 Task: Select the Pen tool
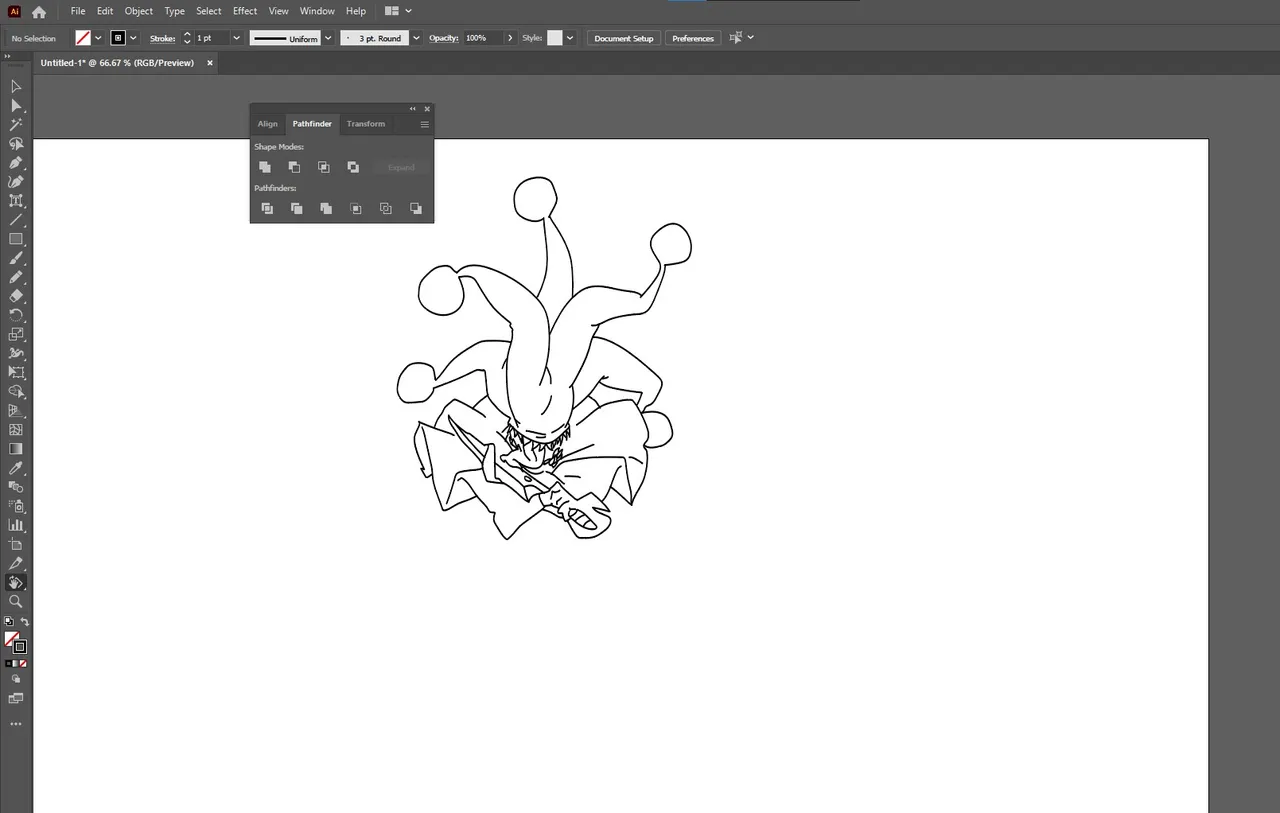[16, 162]
